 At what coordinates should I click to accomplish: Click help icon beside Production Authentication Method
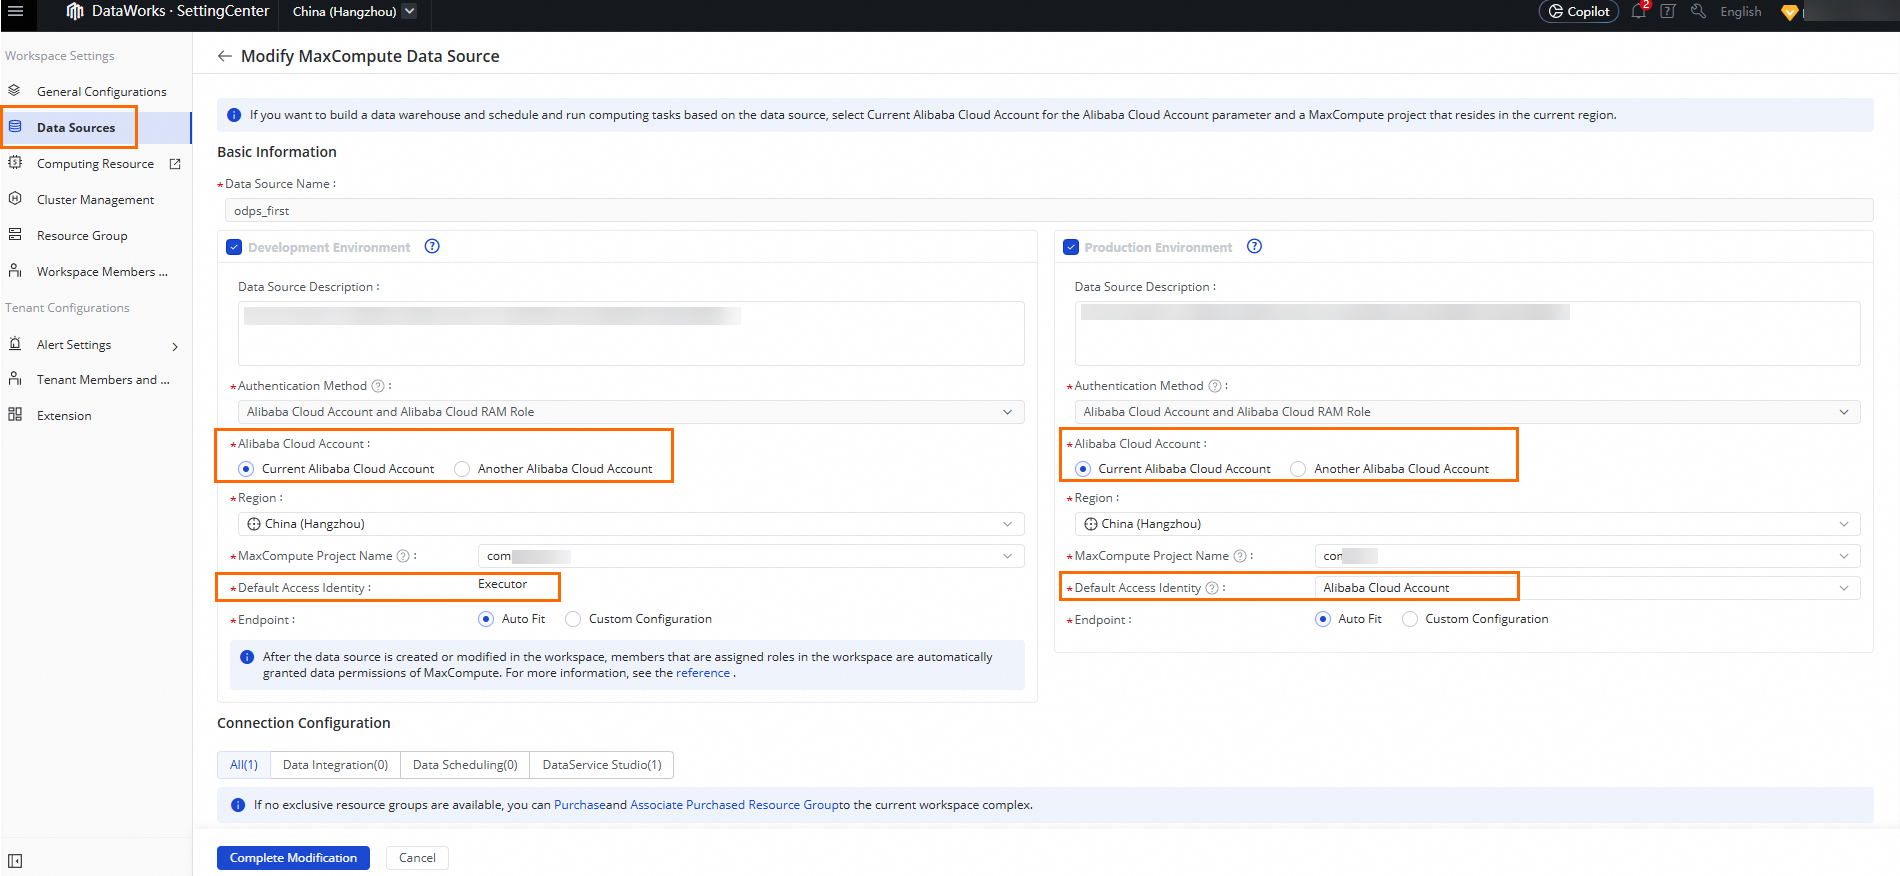click(1215, 386)
